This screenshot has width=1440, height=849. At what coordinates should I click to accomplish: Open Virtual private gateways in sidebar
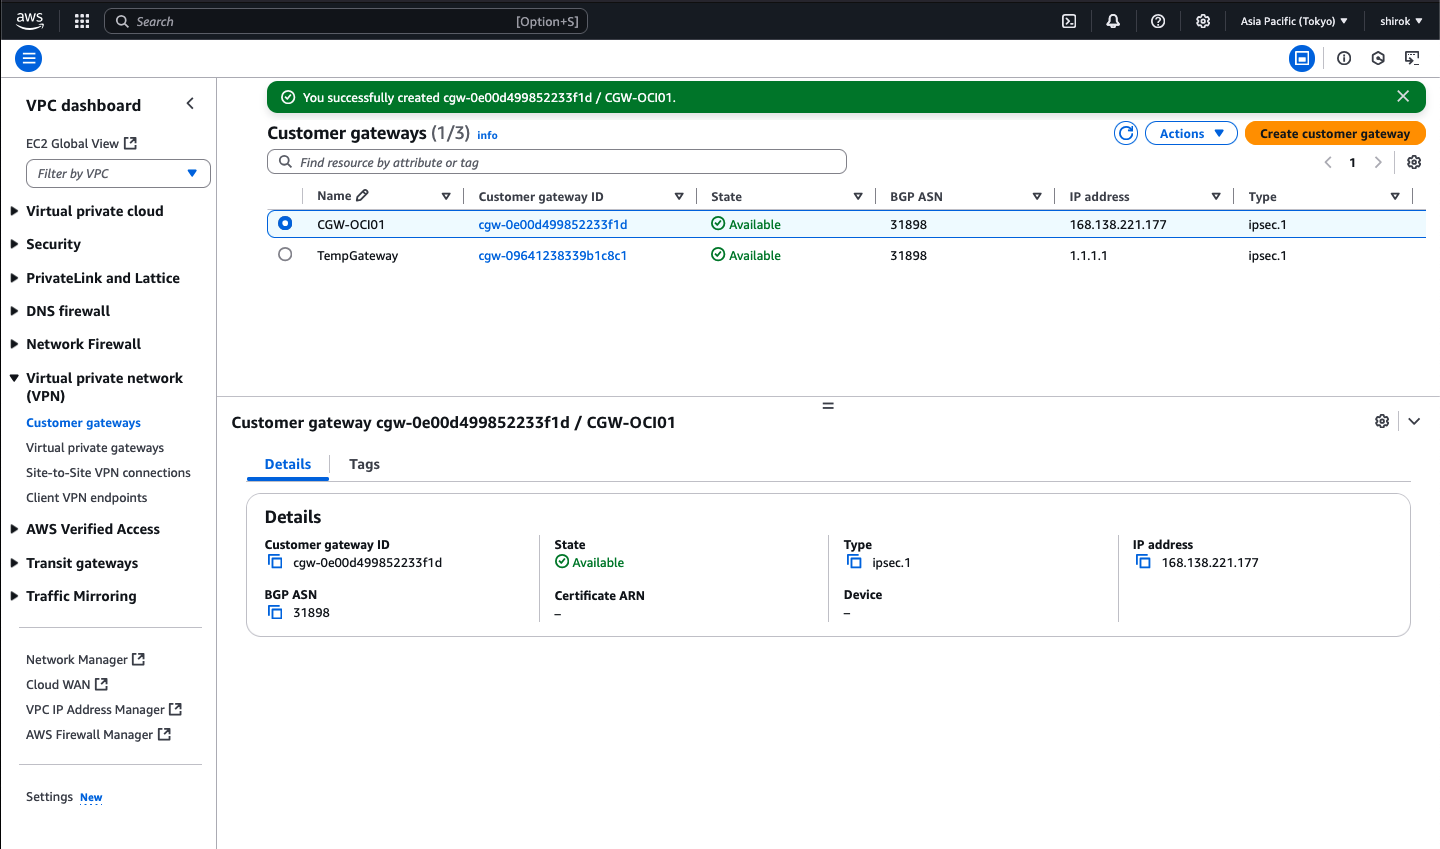click(95, 448)
